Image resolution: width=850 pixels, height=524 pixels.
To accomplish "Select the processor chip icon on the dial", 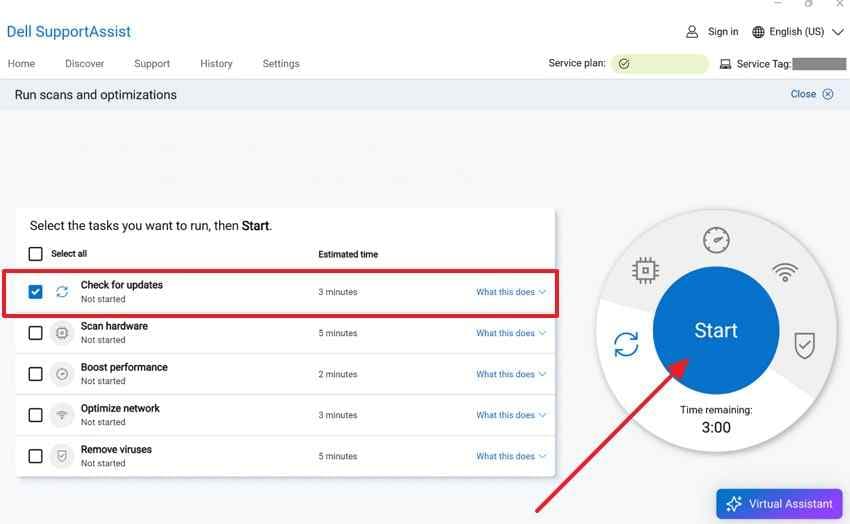I will (x=645, y=270).
